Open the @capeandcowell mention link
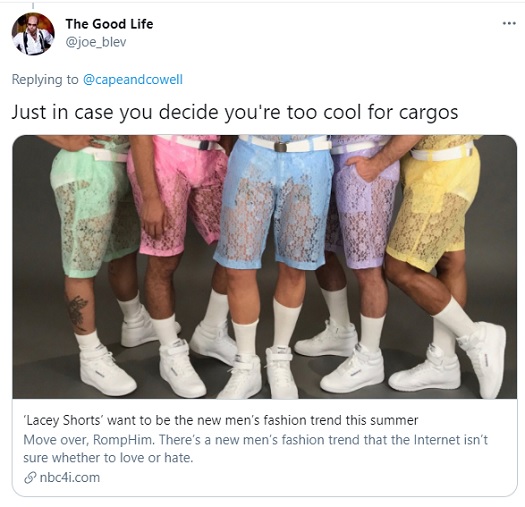Viewport: 525px width, 507px height. [133, 80]
